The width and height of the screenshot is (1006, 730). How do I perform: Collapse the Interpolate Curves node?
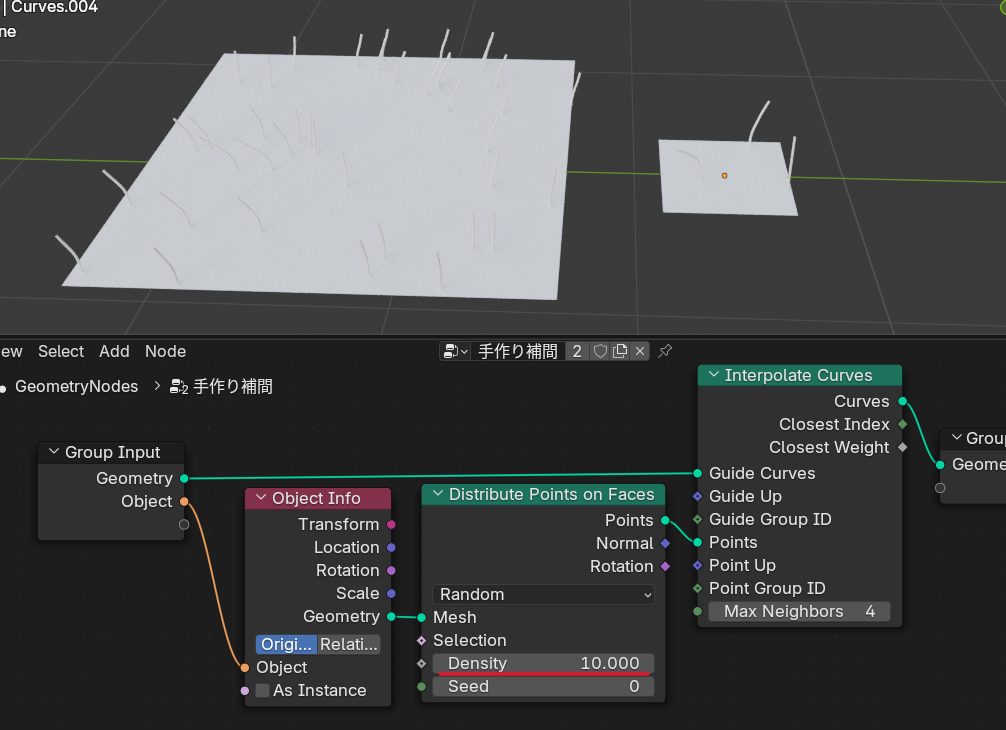point(714,375)
